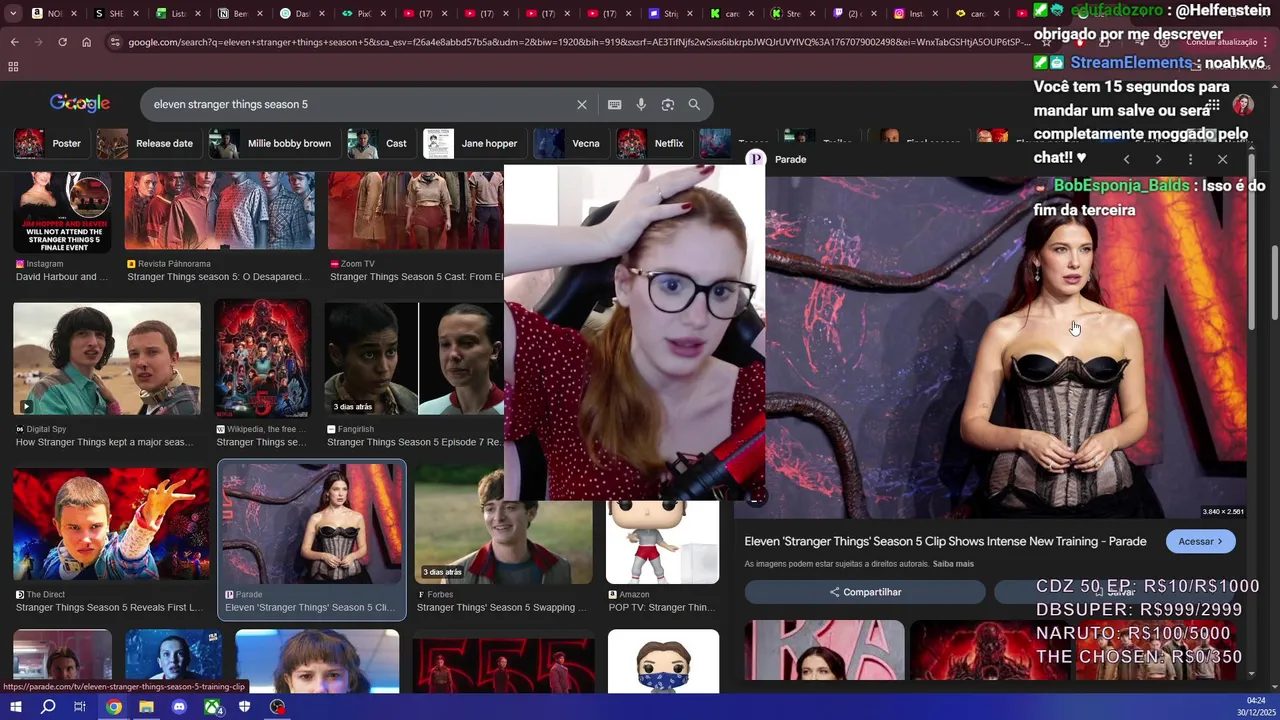
Task: Open File Explorer from the taskbar
Action: click(146, 707)
